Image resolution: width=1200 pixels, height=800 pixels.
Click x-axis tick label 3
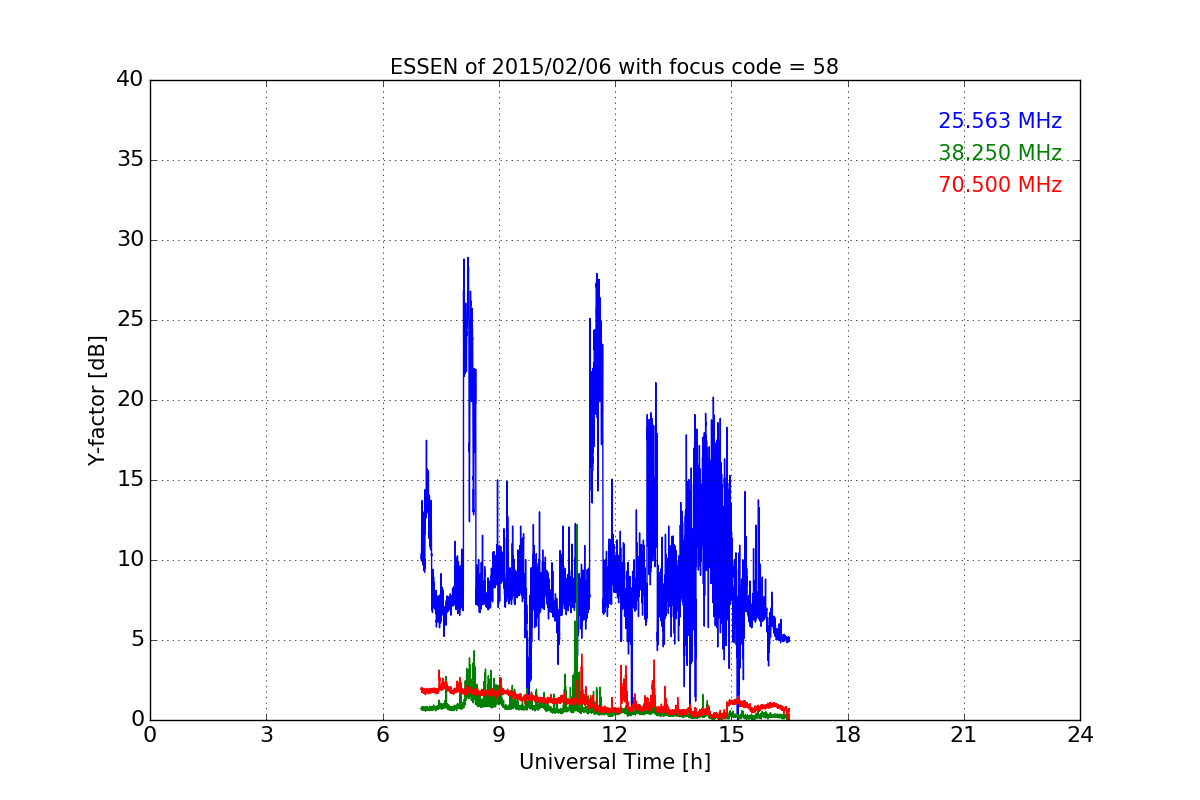click(266, 735)
